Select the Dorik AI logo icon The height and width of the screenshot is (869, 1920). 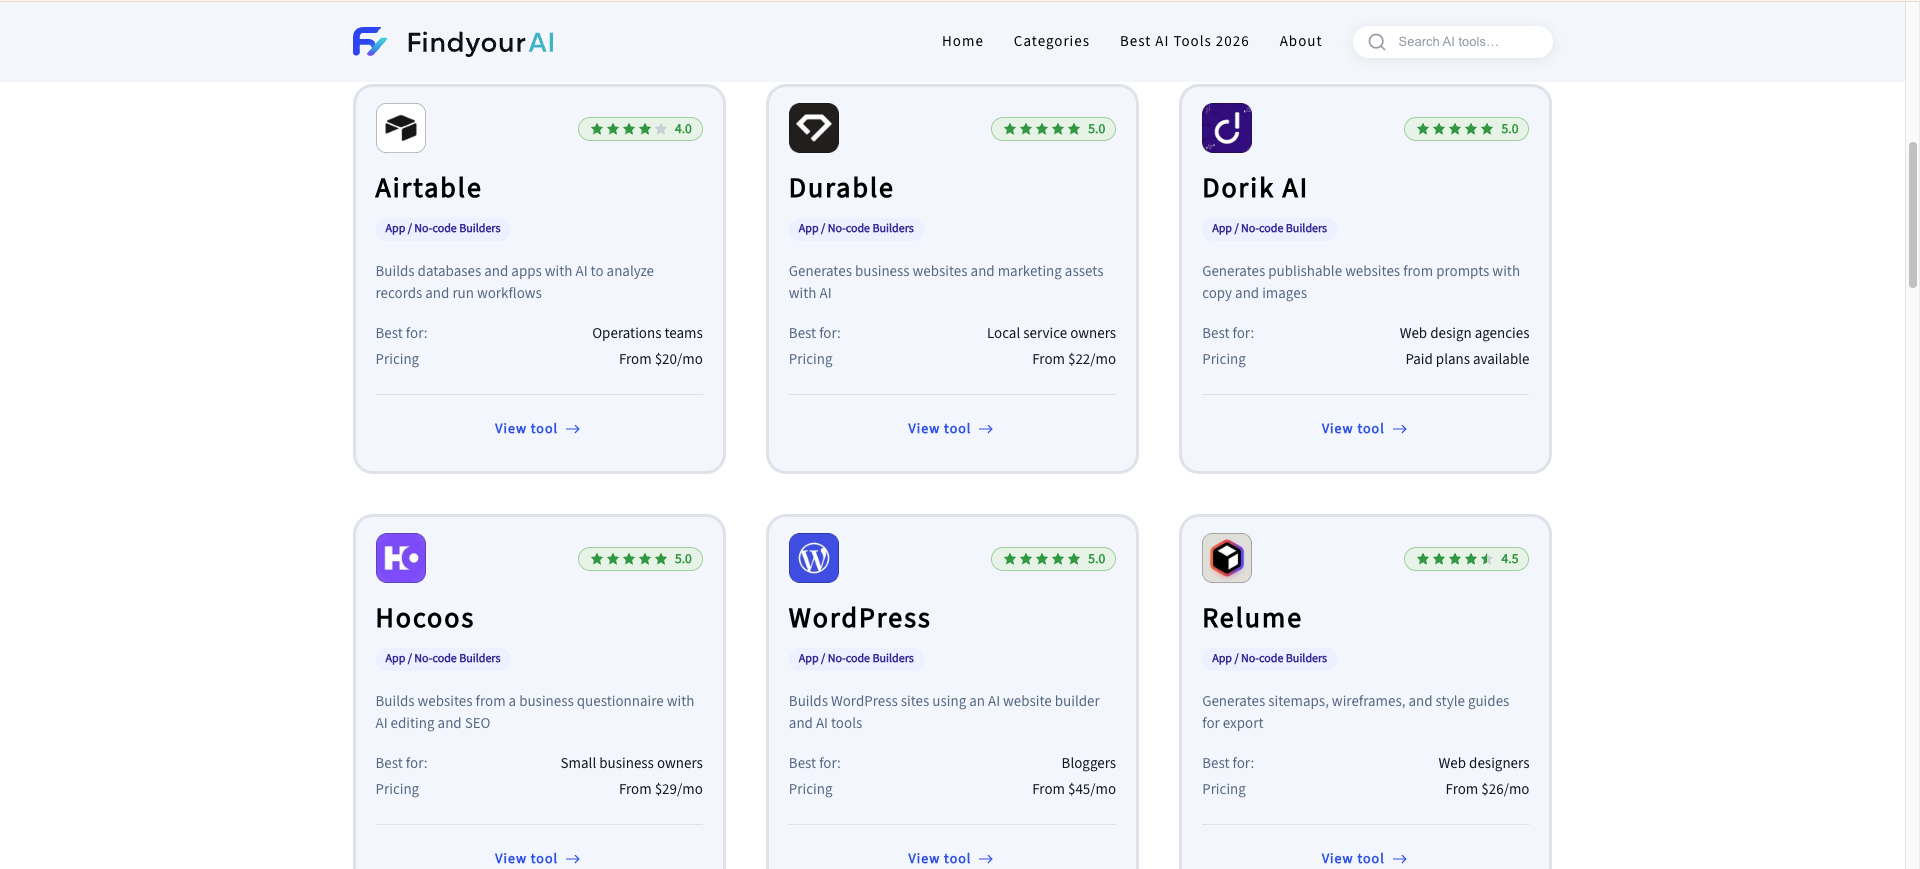[x=1227, y=128]
